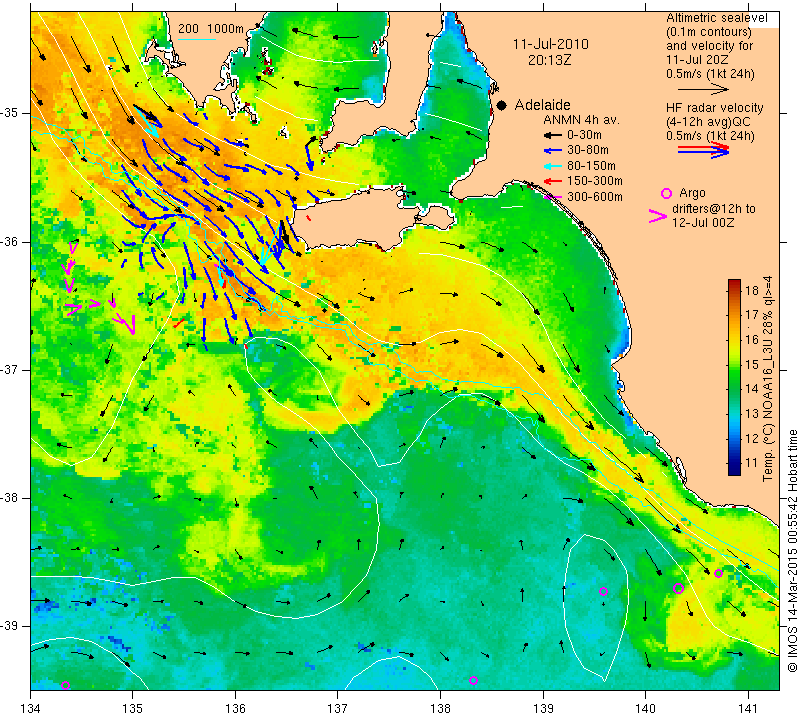Click latitude axis label -39
The height and width of the screenshot is (720, 800).
tap(11, 626)
